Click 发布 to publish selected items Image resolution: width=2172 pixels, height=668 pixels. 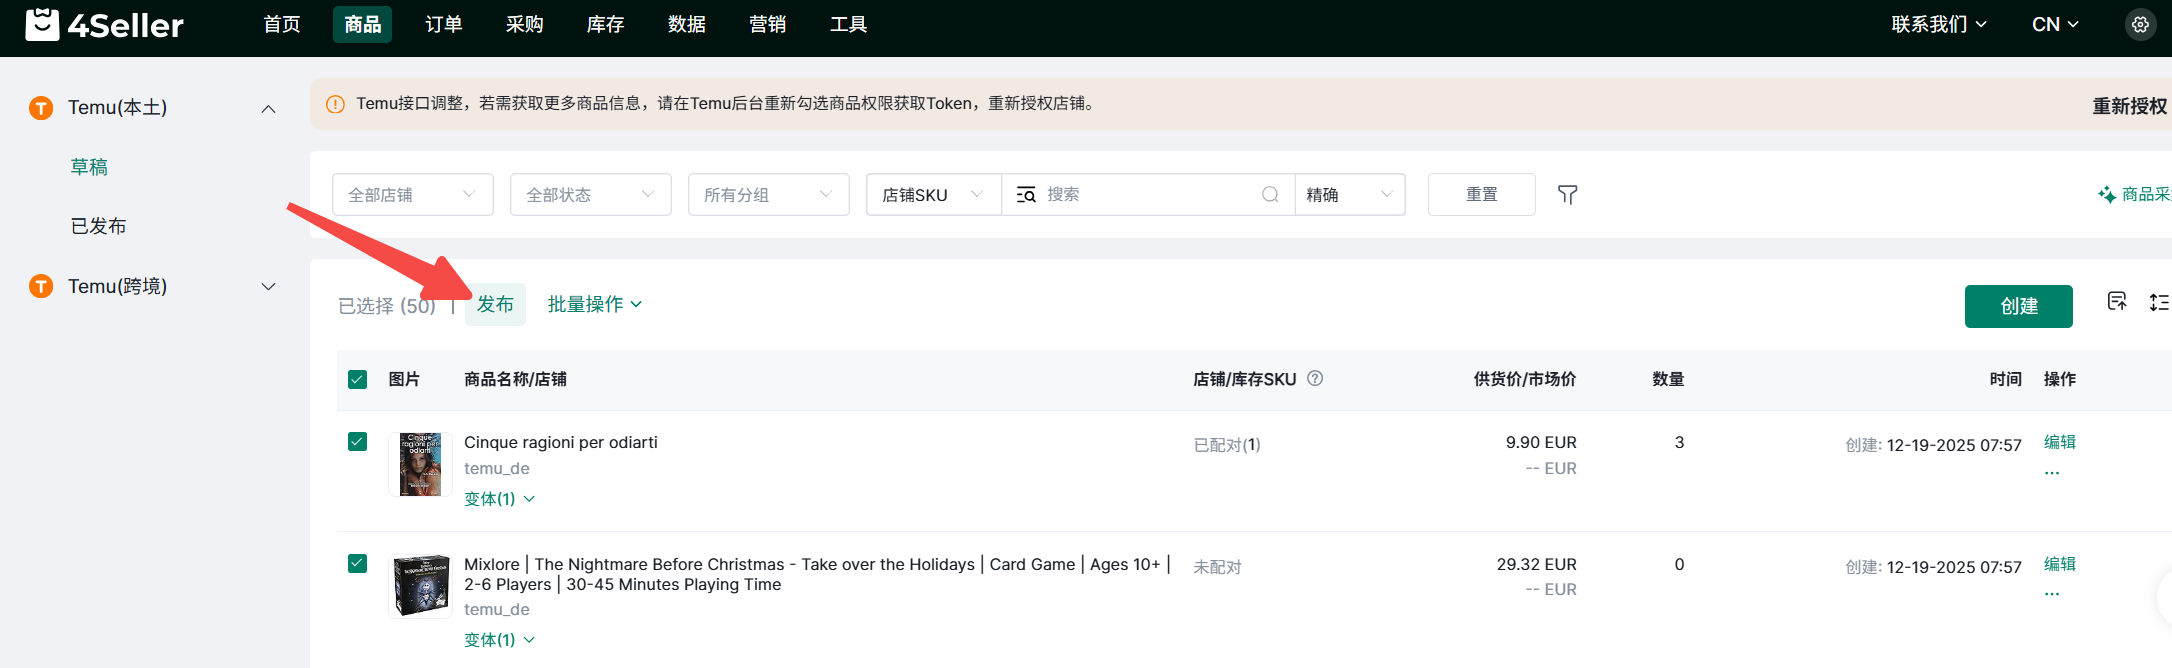[x=495, y=304]
